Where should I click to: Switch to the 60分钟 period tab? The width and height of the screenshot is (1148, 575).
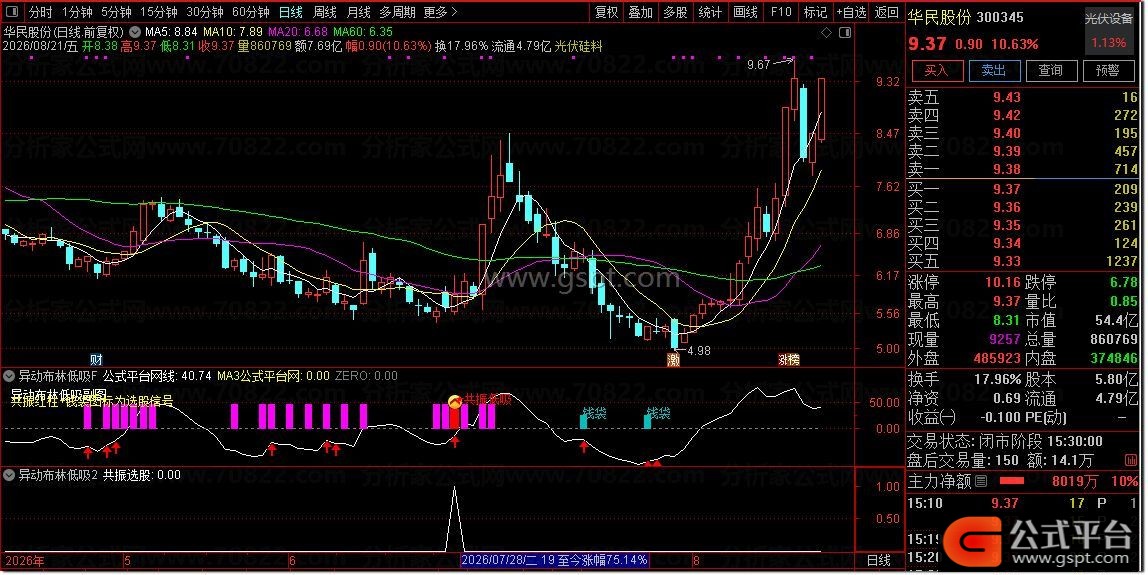250,12
